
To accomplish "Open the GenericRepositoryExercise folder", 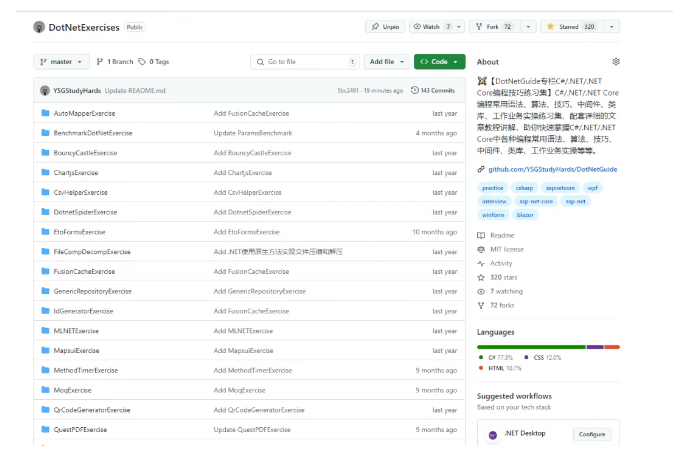I will [93, 291].
